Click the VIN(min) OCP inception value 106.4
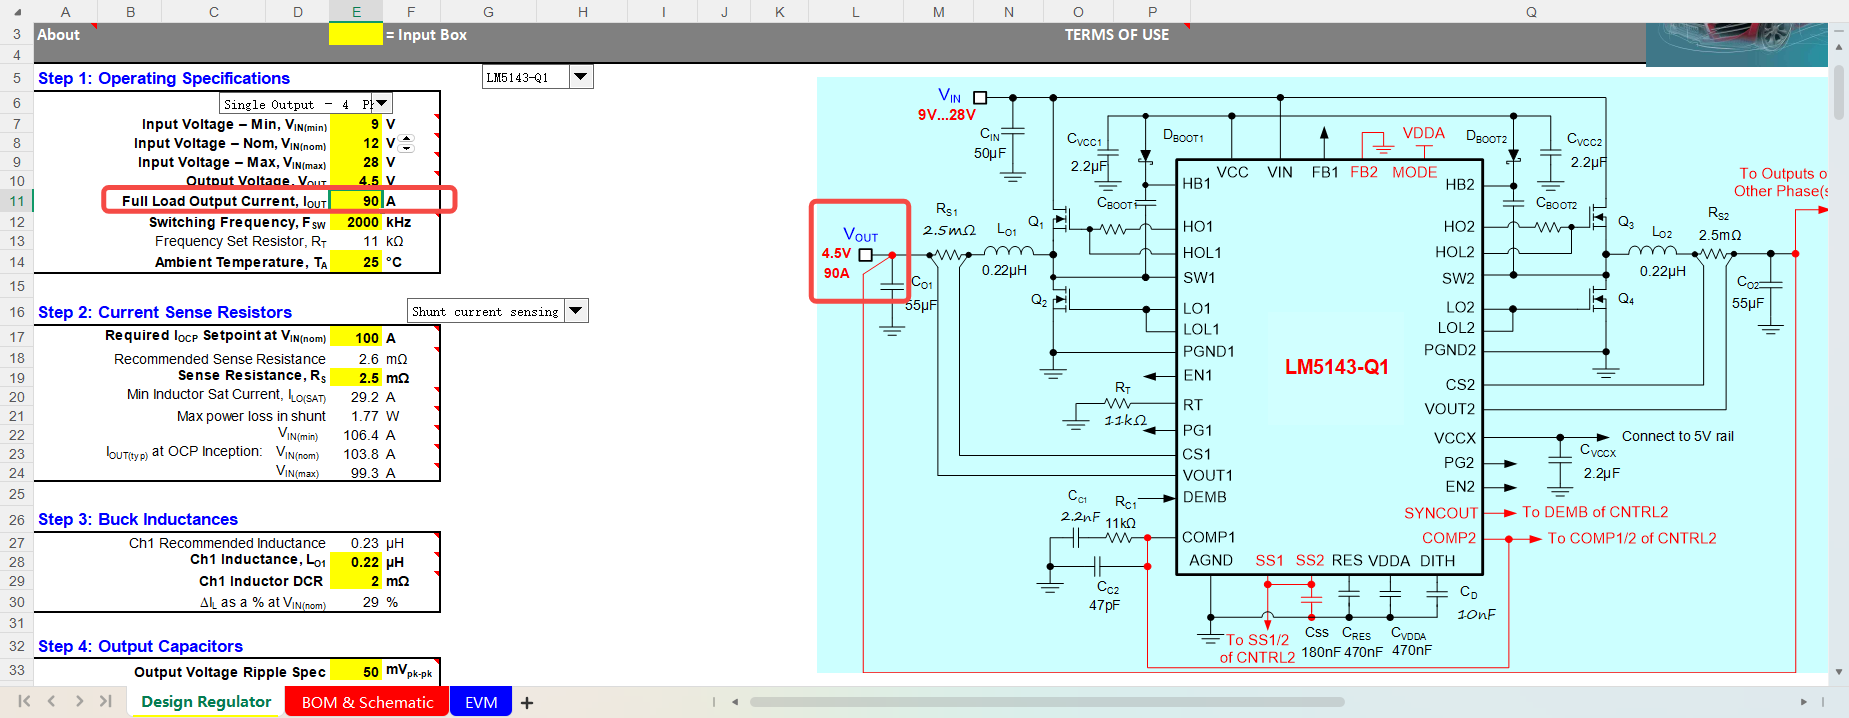Viewport: 1849px width, 718px height. pyautogui.click(x=361, y=435)
